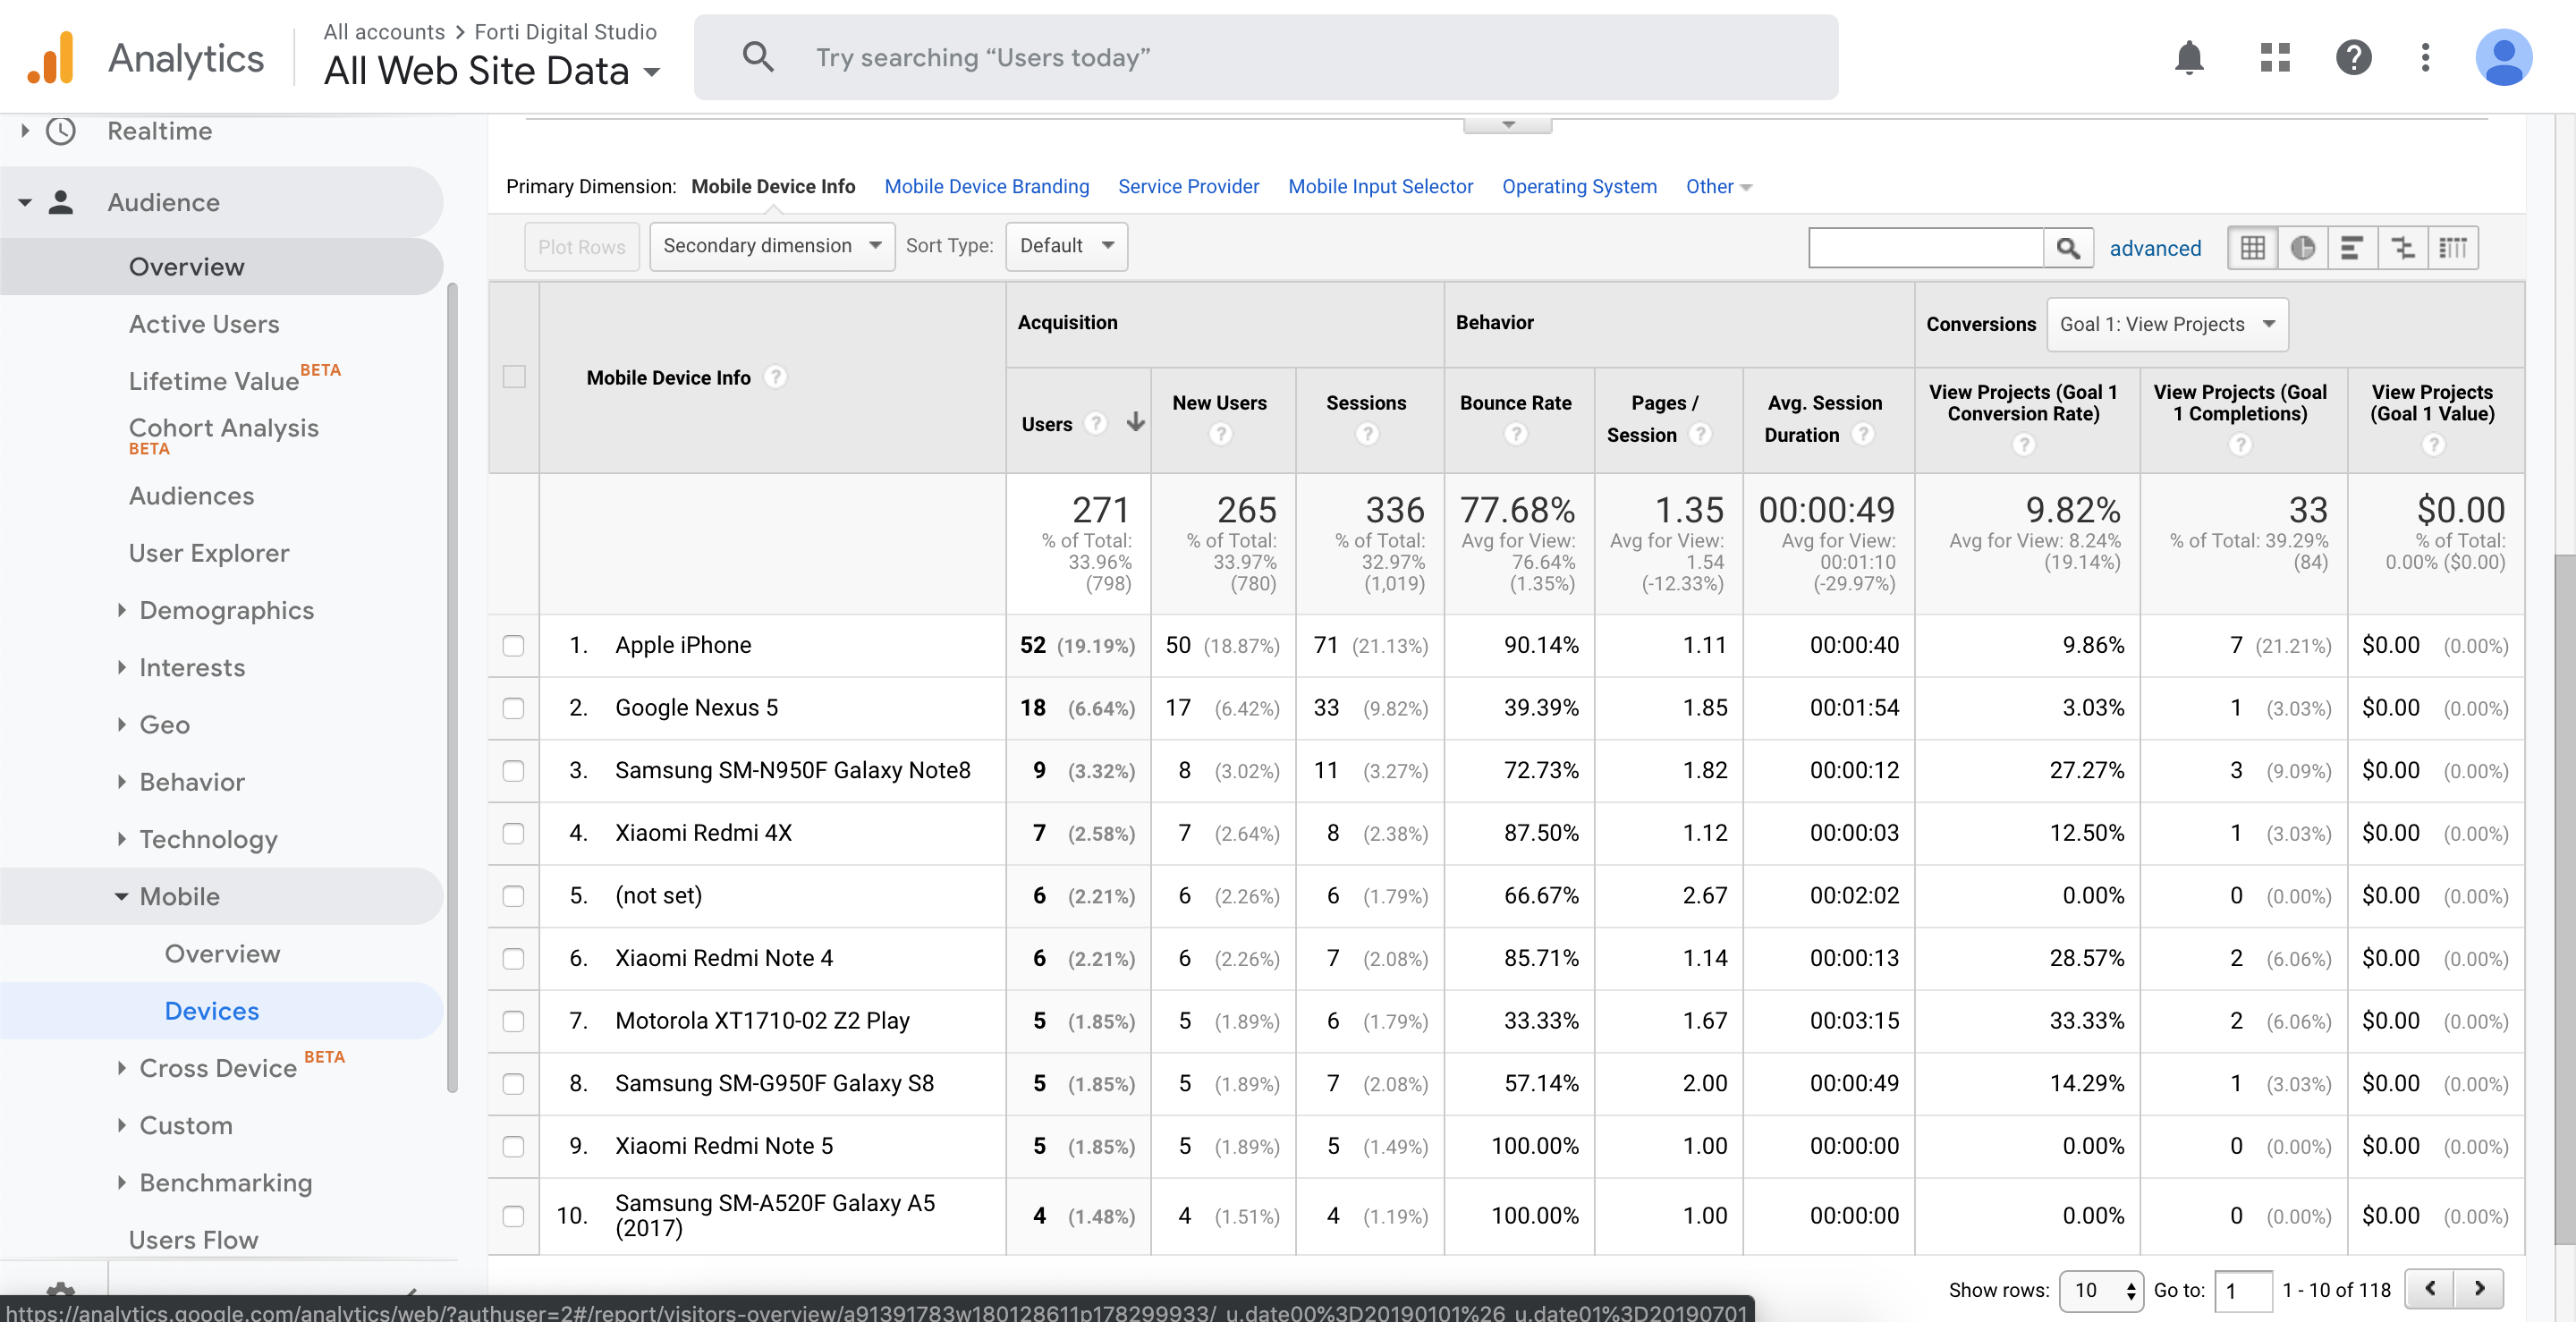Open Users Flow report
The height and width of the screenshot is (1322, 2576).
[193, 1239]
